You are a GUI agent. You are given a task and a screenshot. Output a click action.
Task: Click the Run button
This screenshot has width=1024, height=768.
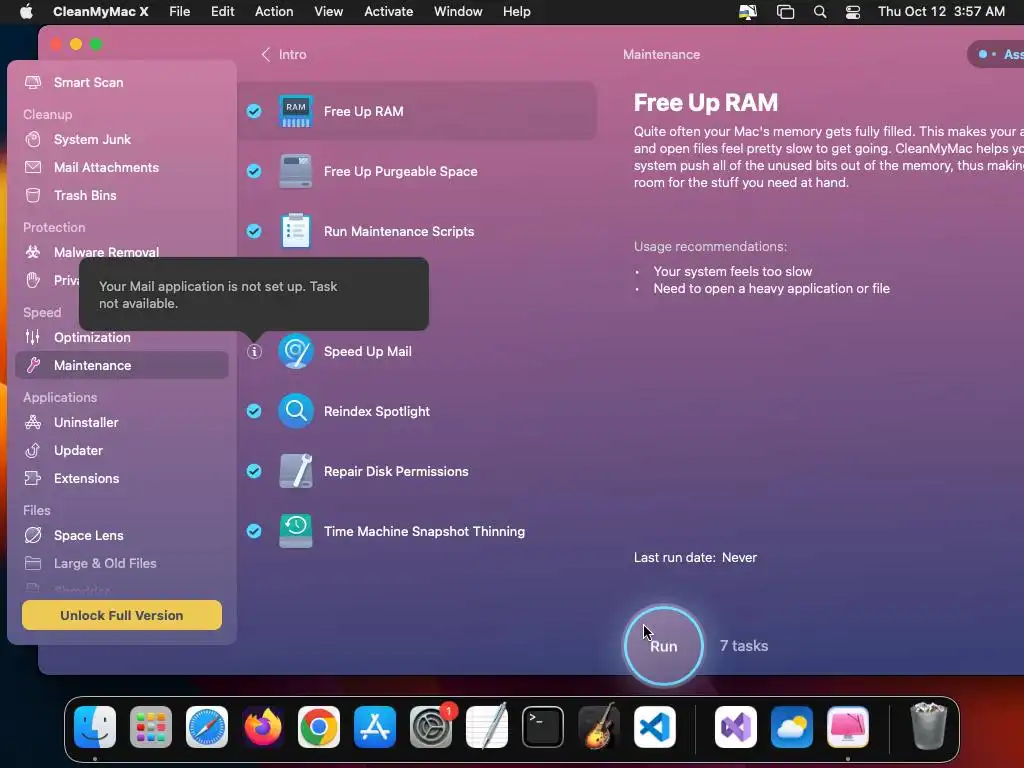(664, 645)
